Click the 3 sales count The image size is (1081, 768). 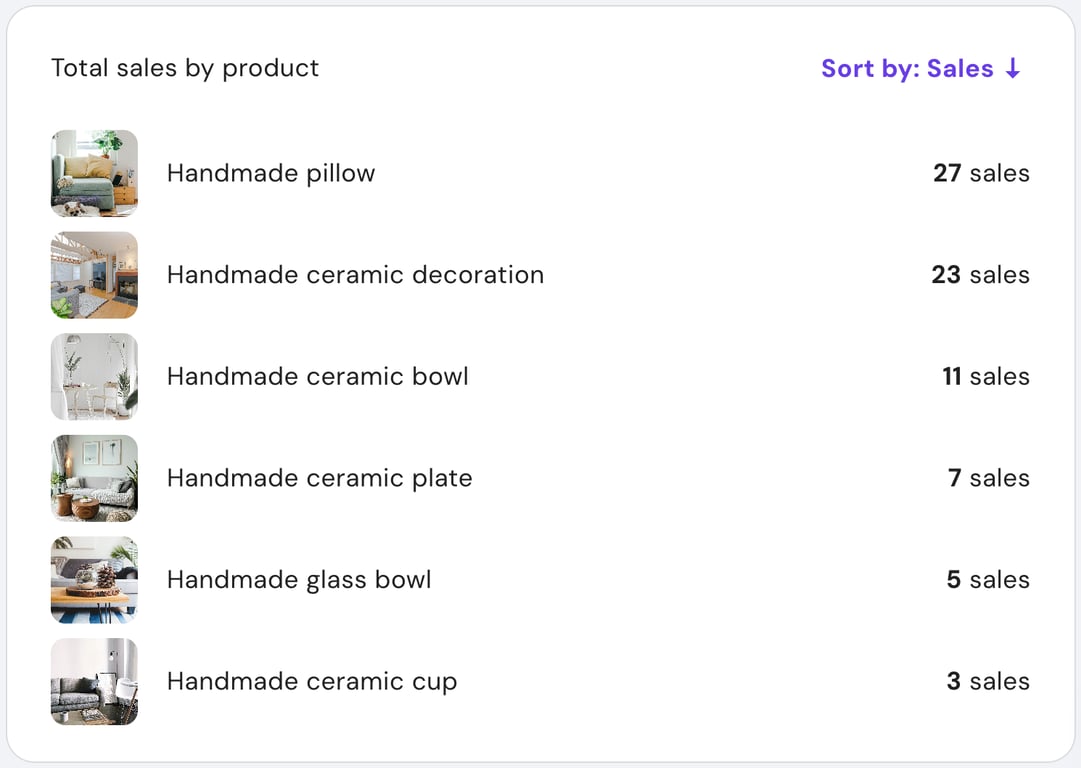click(989, 681)
